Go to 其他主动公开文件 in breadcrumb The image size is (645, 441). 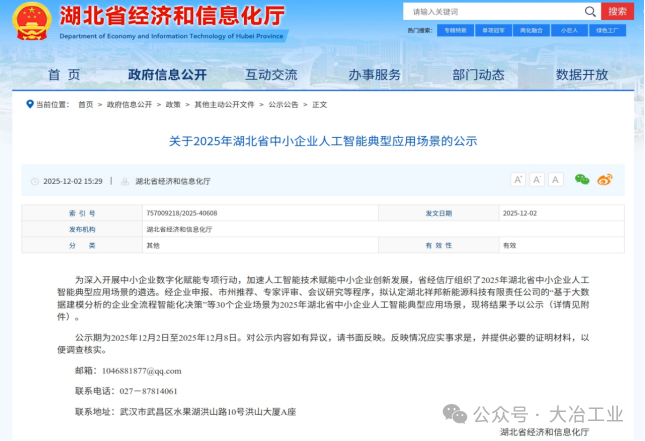(224, 105)
